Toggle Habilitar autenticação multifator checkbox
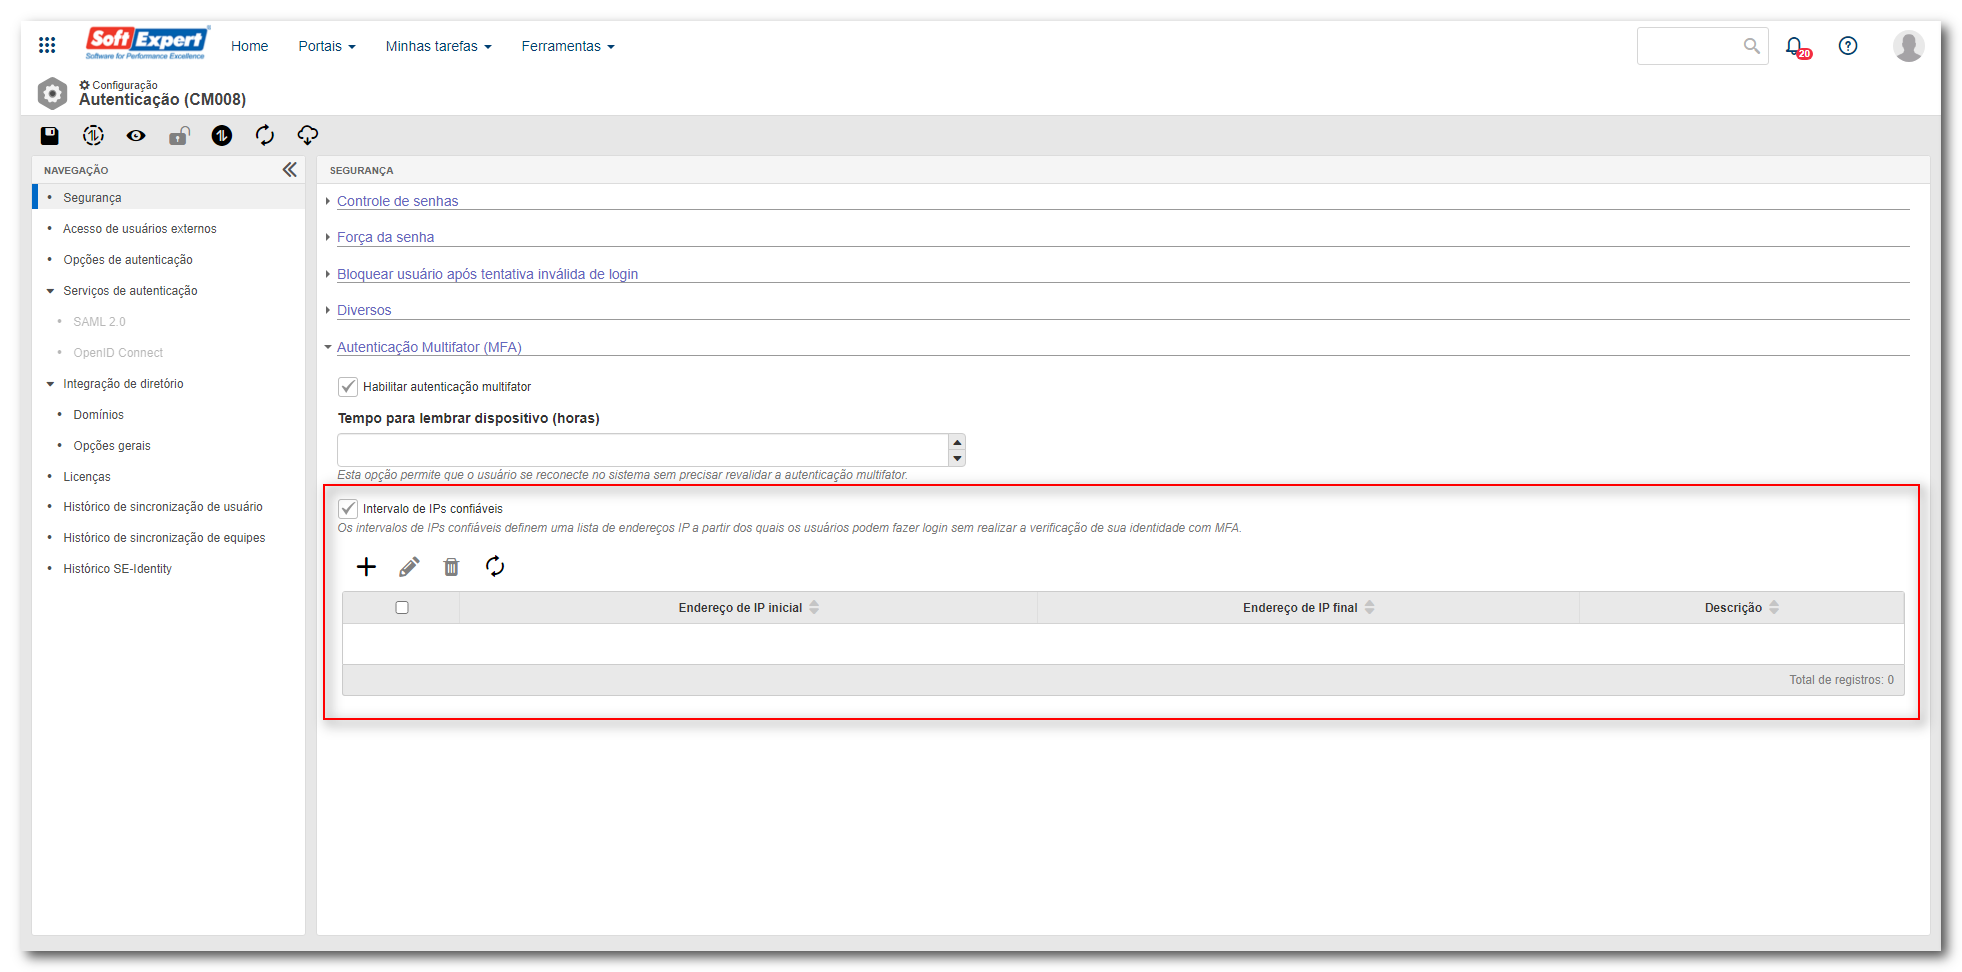Viewport: 1962px width, 972px height. 348,386
